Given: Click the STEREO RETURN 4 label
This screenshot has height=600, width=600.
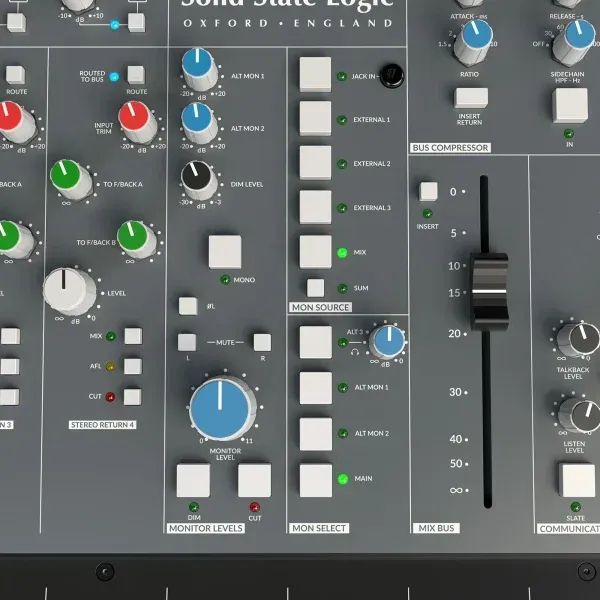Looking at the screenshot, I should tap(102, 425).
